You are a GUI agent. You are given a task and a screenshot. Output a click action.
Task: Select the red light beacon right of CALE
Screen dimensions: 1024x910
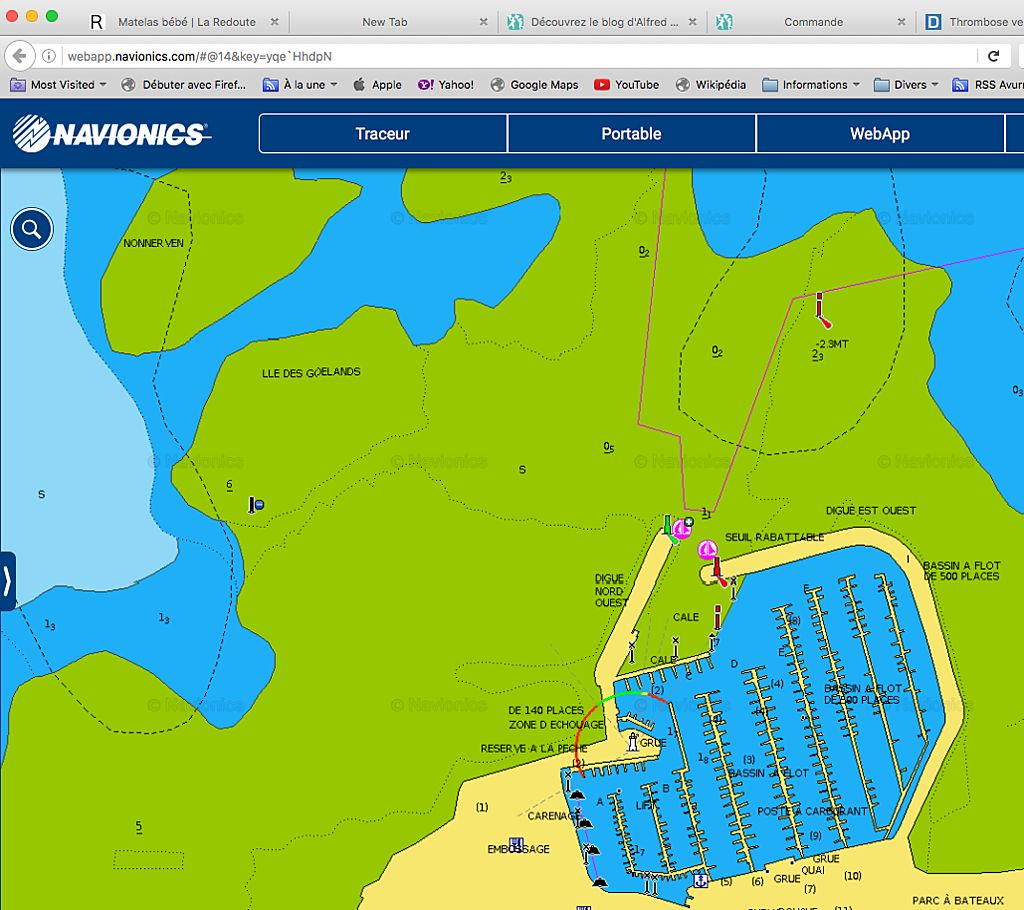click(x=717, y=617)
